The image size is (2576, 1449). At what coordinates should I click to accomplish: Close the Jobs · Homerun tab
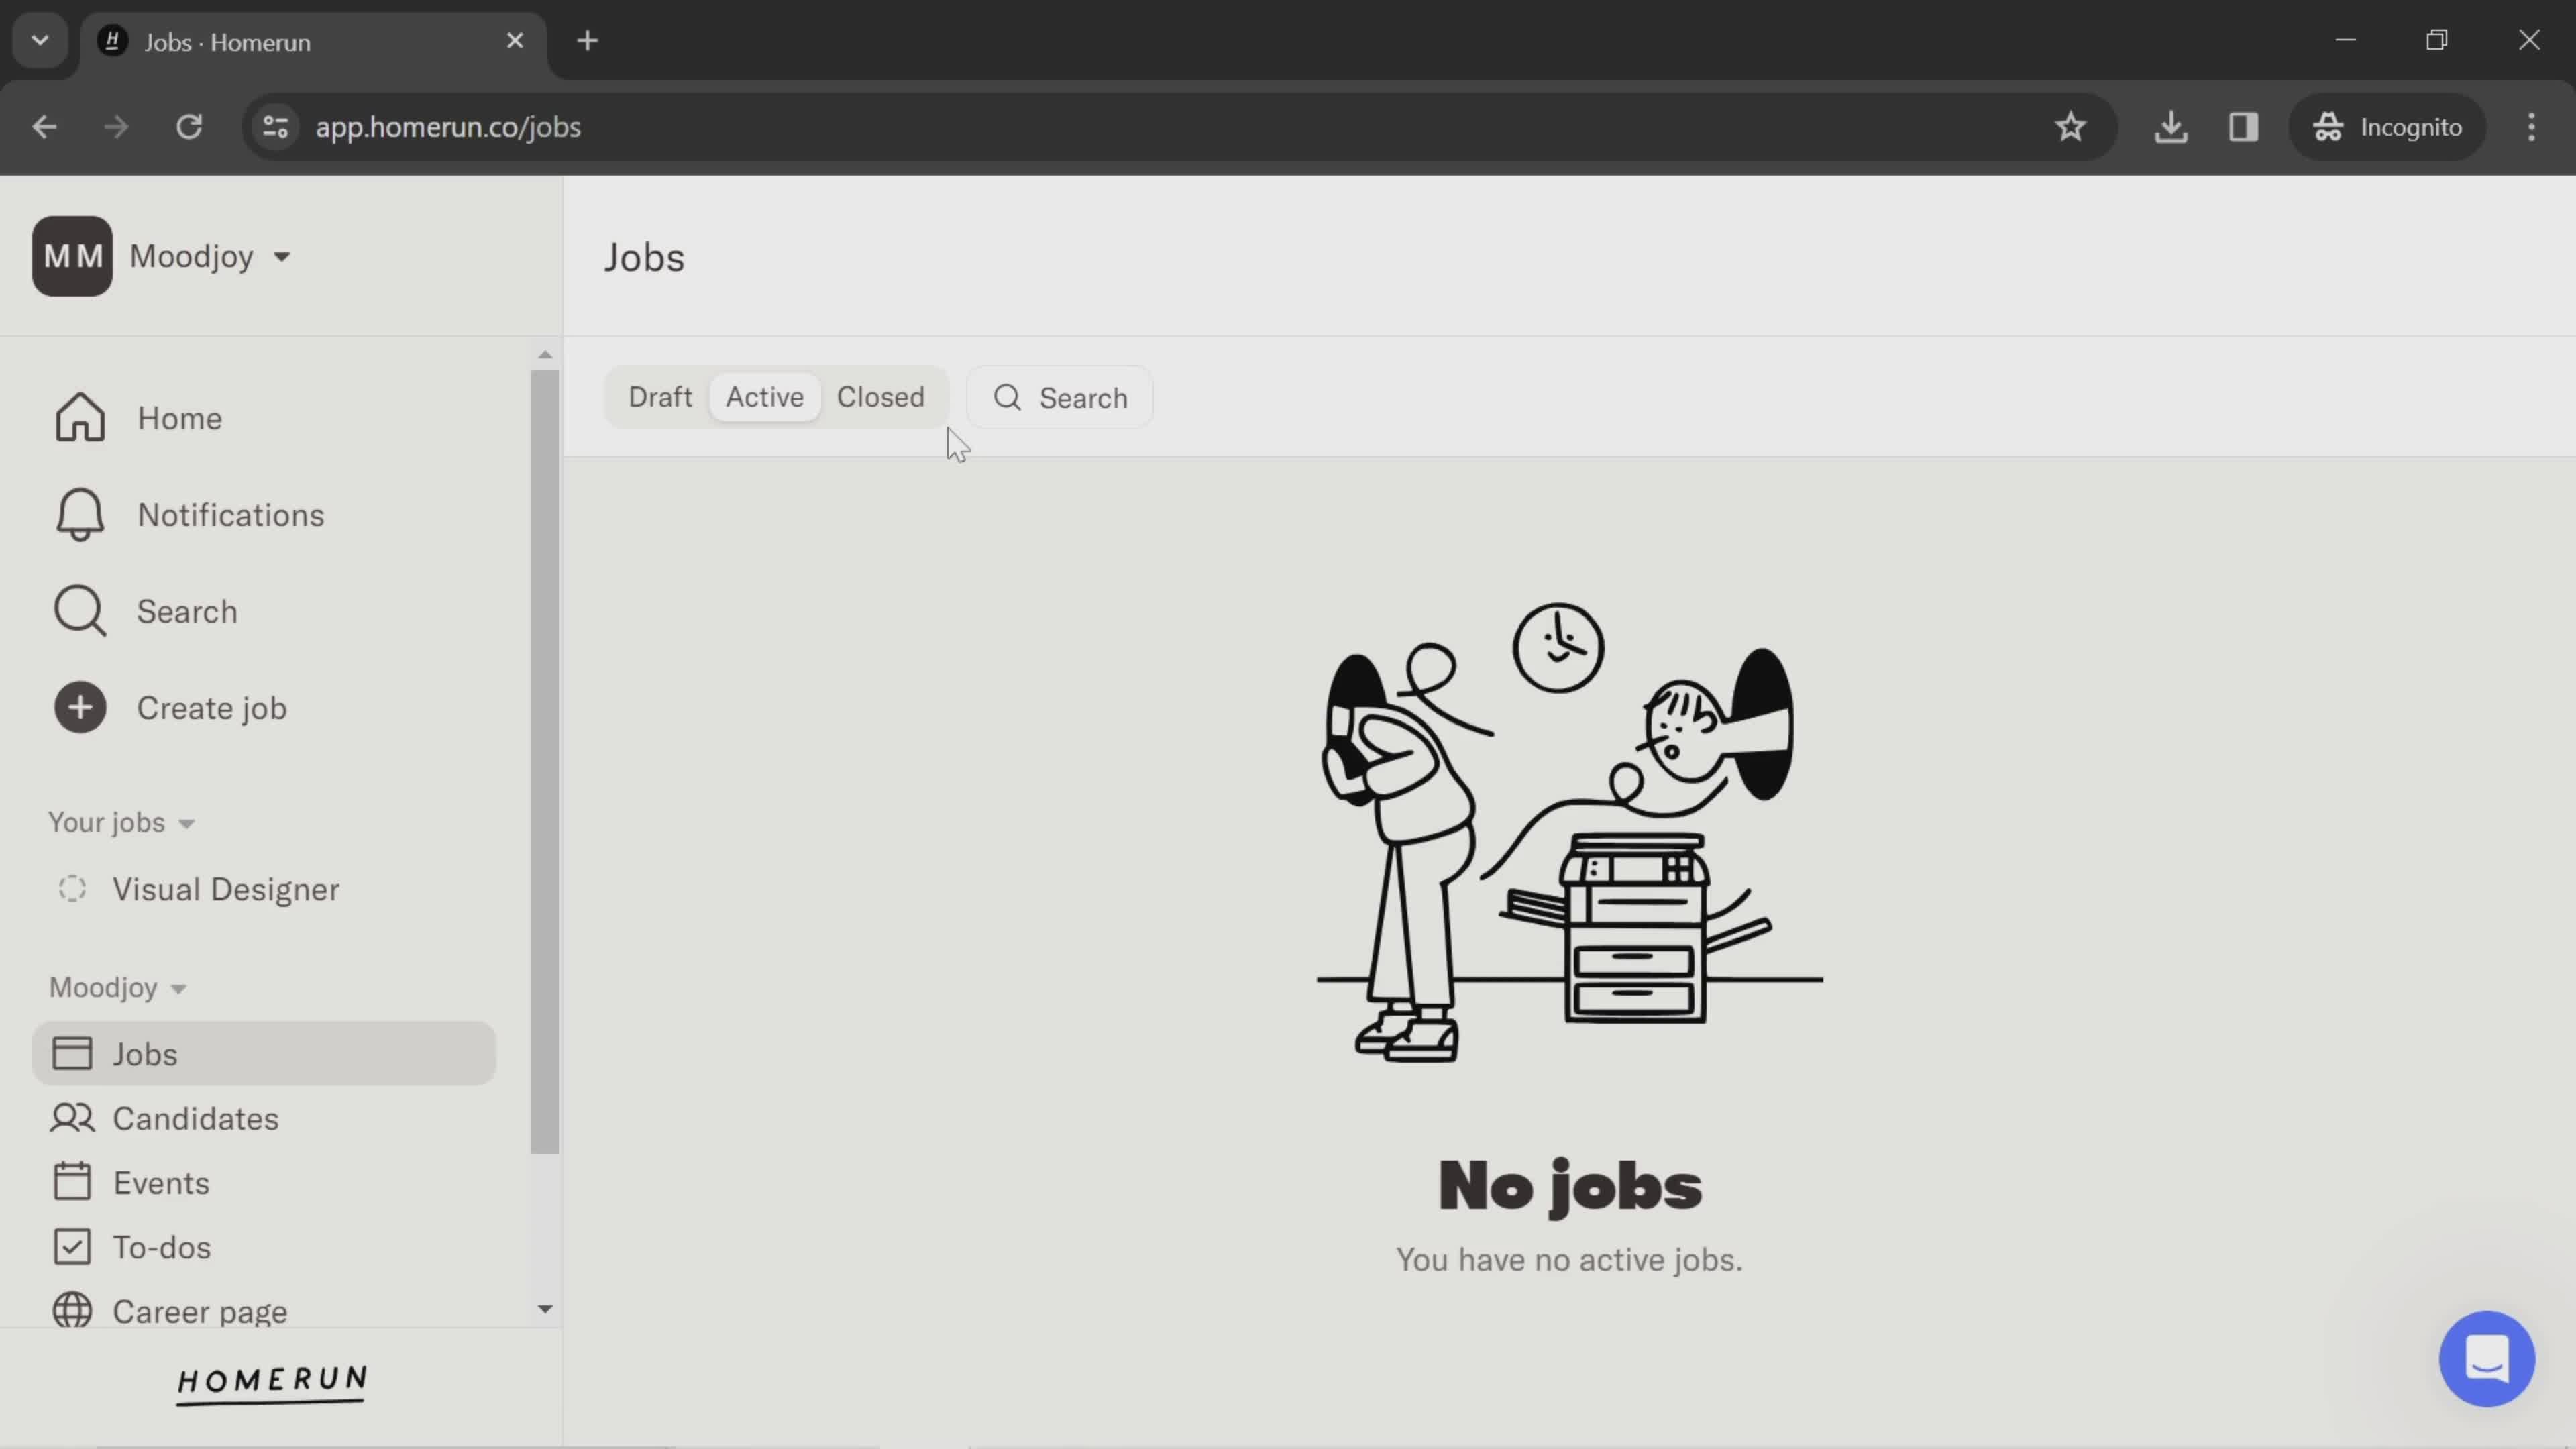coord(515,41)
